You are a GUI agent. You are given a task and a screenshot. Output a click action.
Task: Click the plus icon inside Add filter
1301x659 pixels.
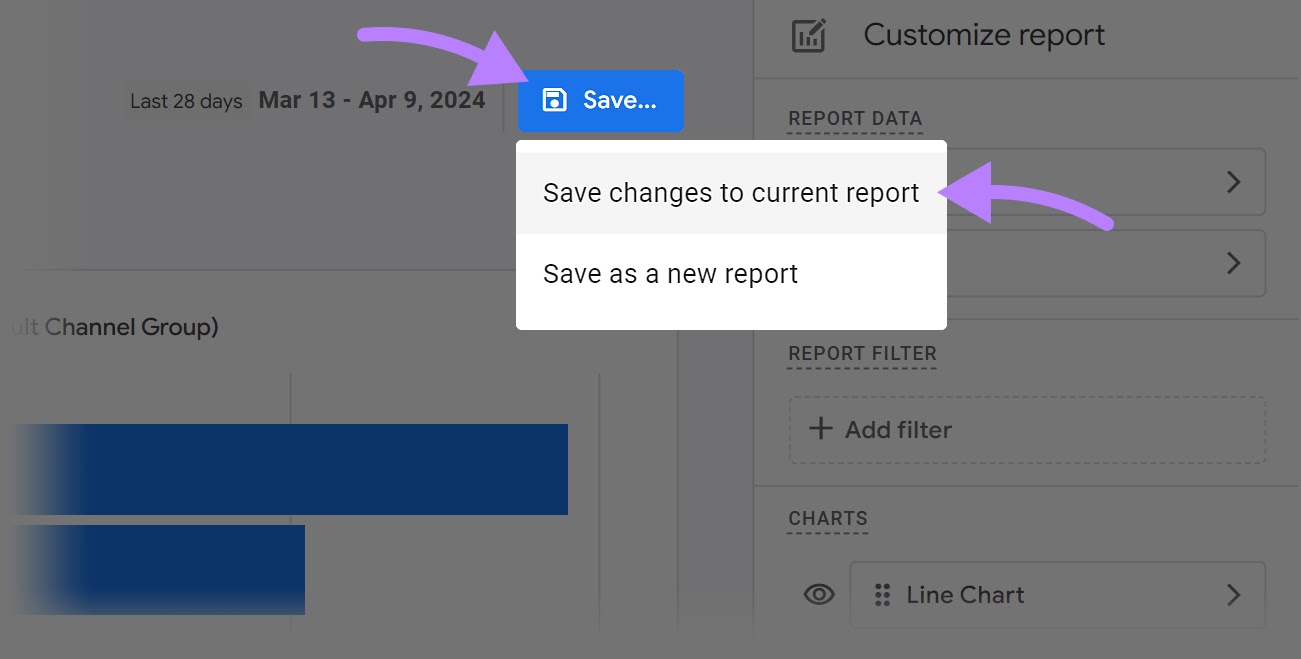click(x=820, y=429)
